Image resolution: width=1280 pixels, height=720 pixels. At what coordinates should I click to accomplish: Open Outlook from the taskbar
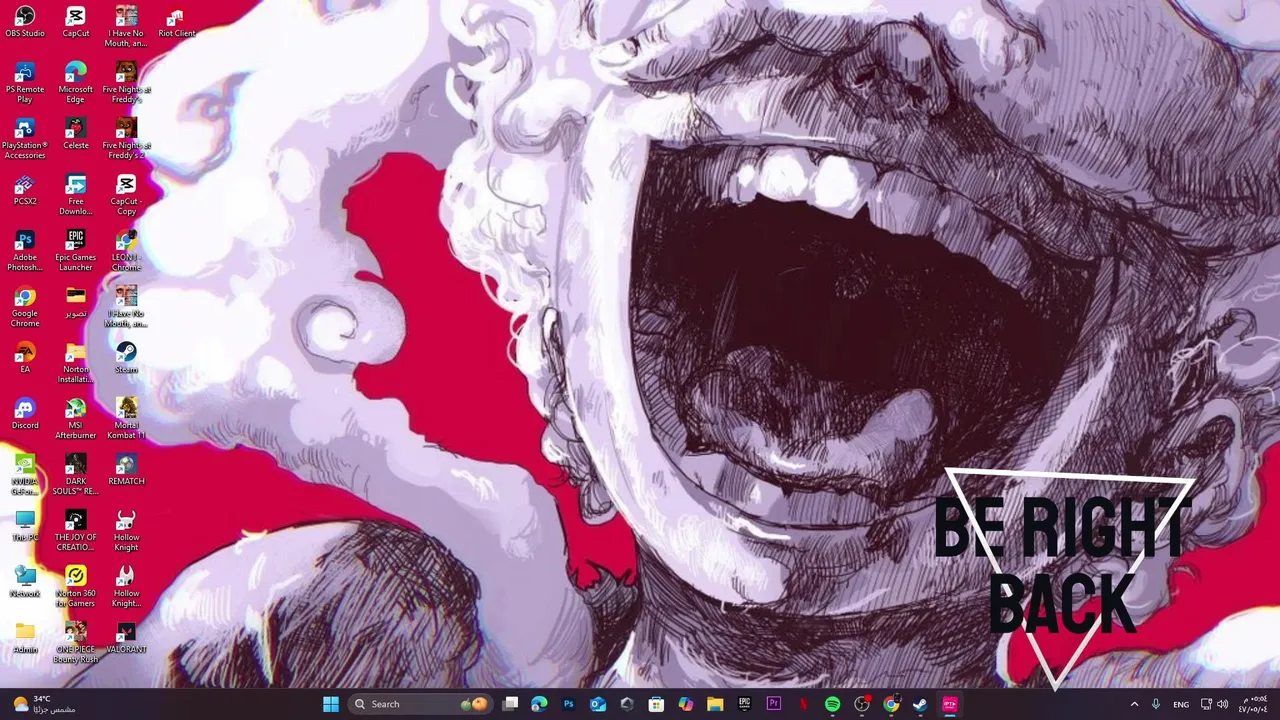pos(598,704)
